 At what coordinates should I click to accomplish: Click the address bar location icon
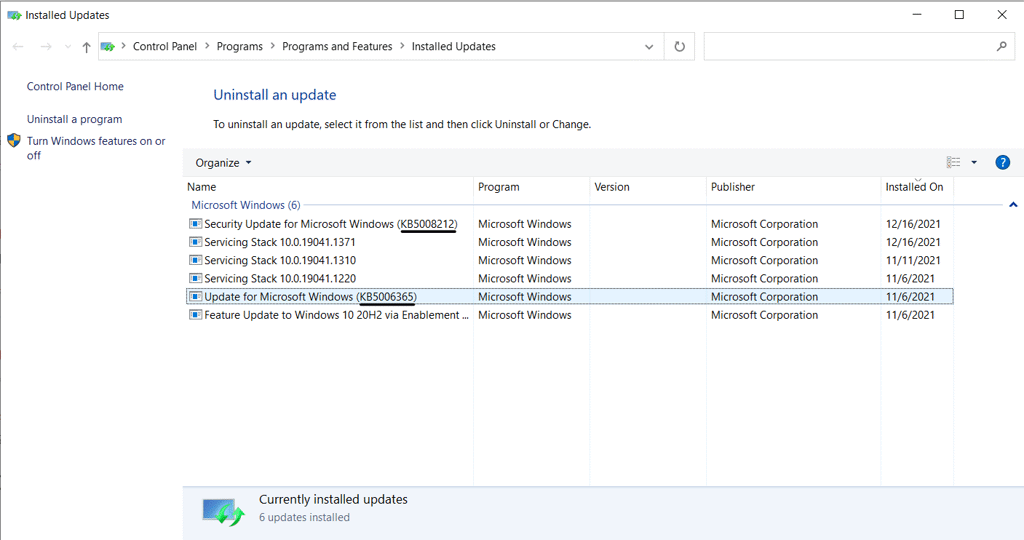108,46
